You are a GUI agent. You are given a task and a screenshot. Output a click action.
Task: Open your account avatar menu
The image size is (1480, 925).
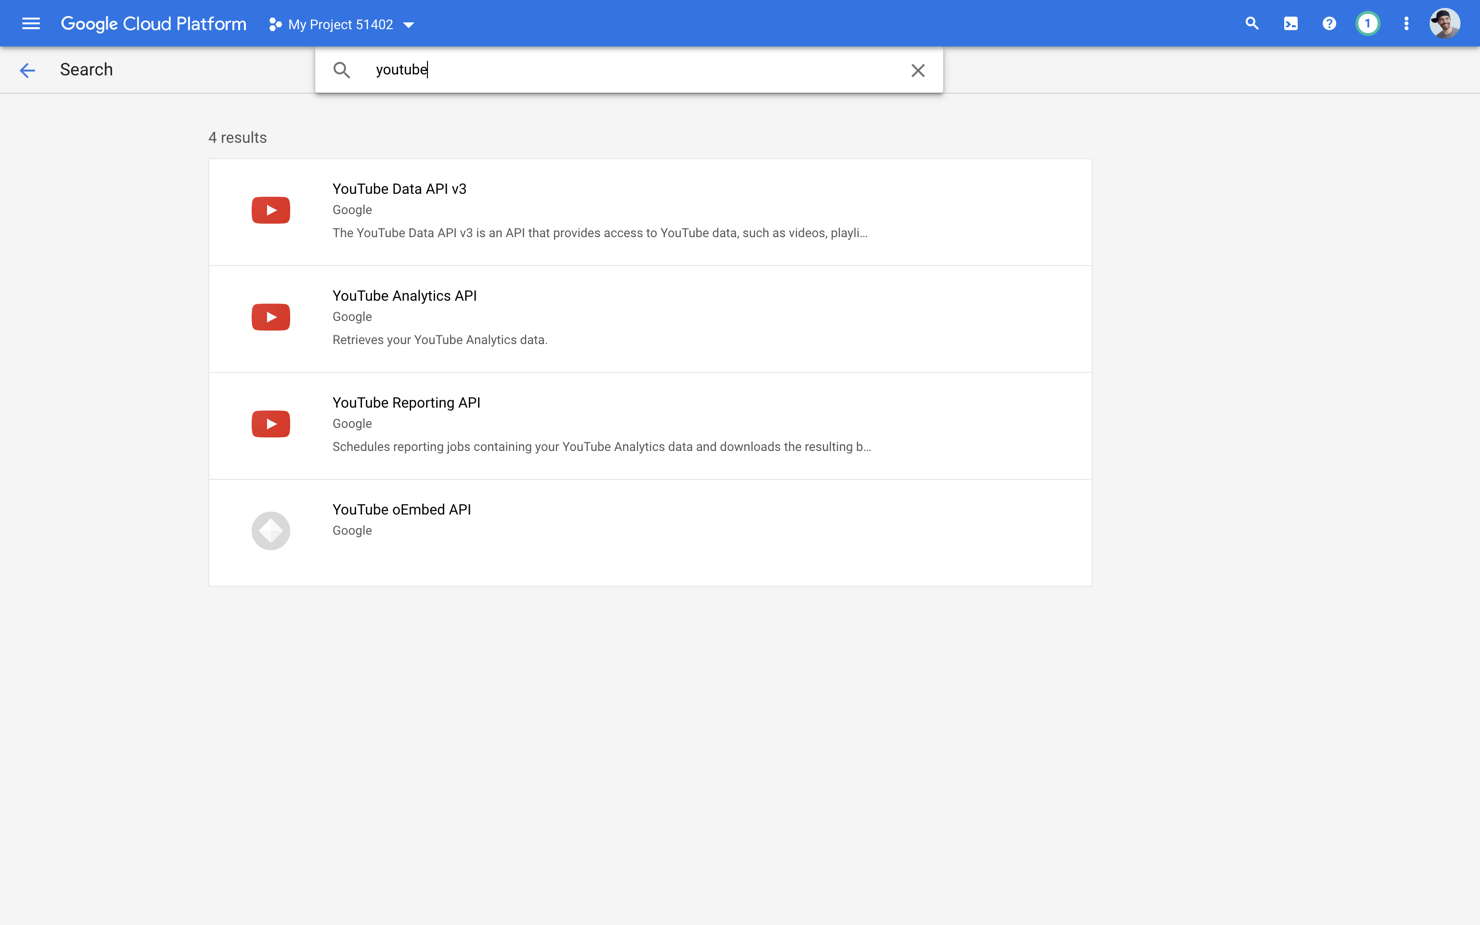[1444, 23]
